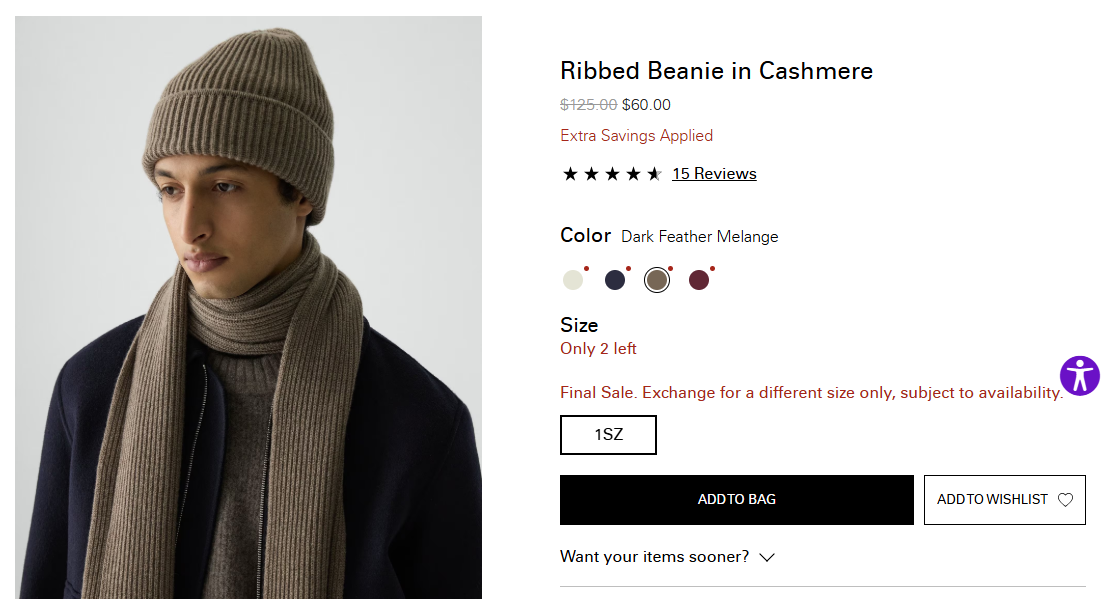
Task: Expand the Want your items sooner section
Action: click(654, 557)
